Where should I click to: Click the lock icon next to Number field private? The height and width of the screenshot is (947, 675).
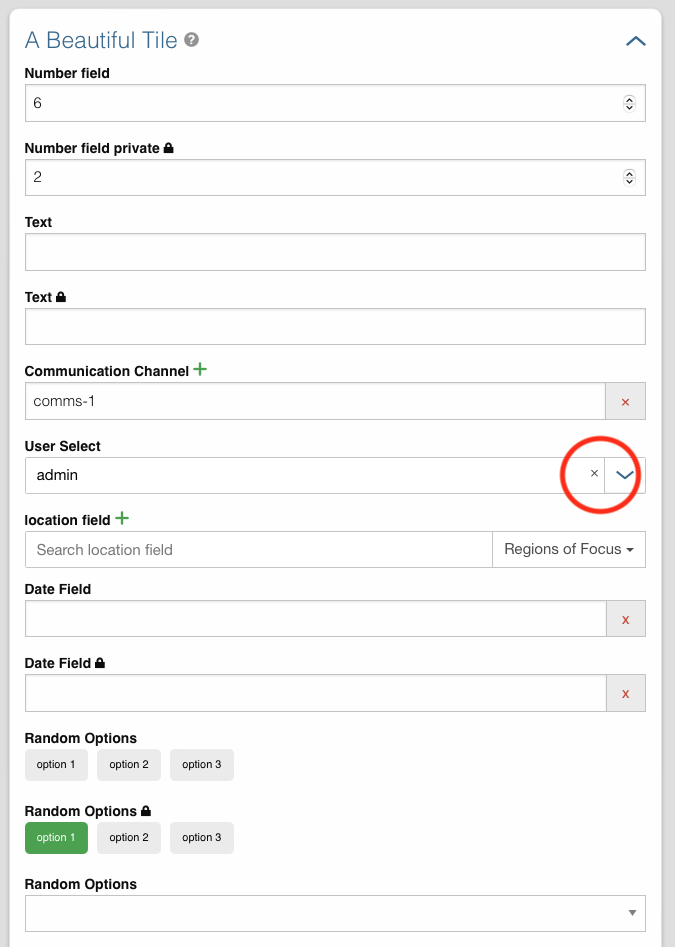(168, 148)
